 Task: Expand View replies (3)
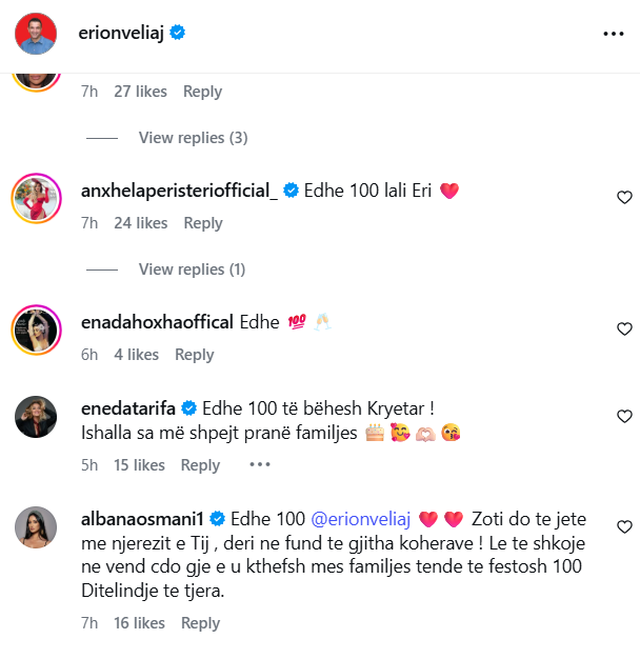(193, 137)
